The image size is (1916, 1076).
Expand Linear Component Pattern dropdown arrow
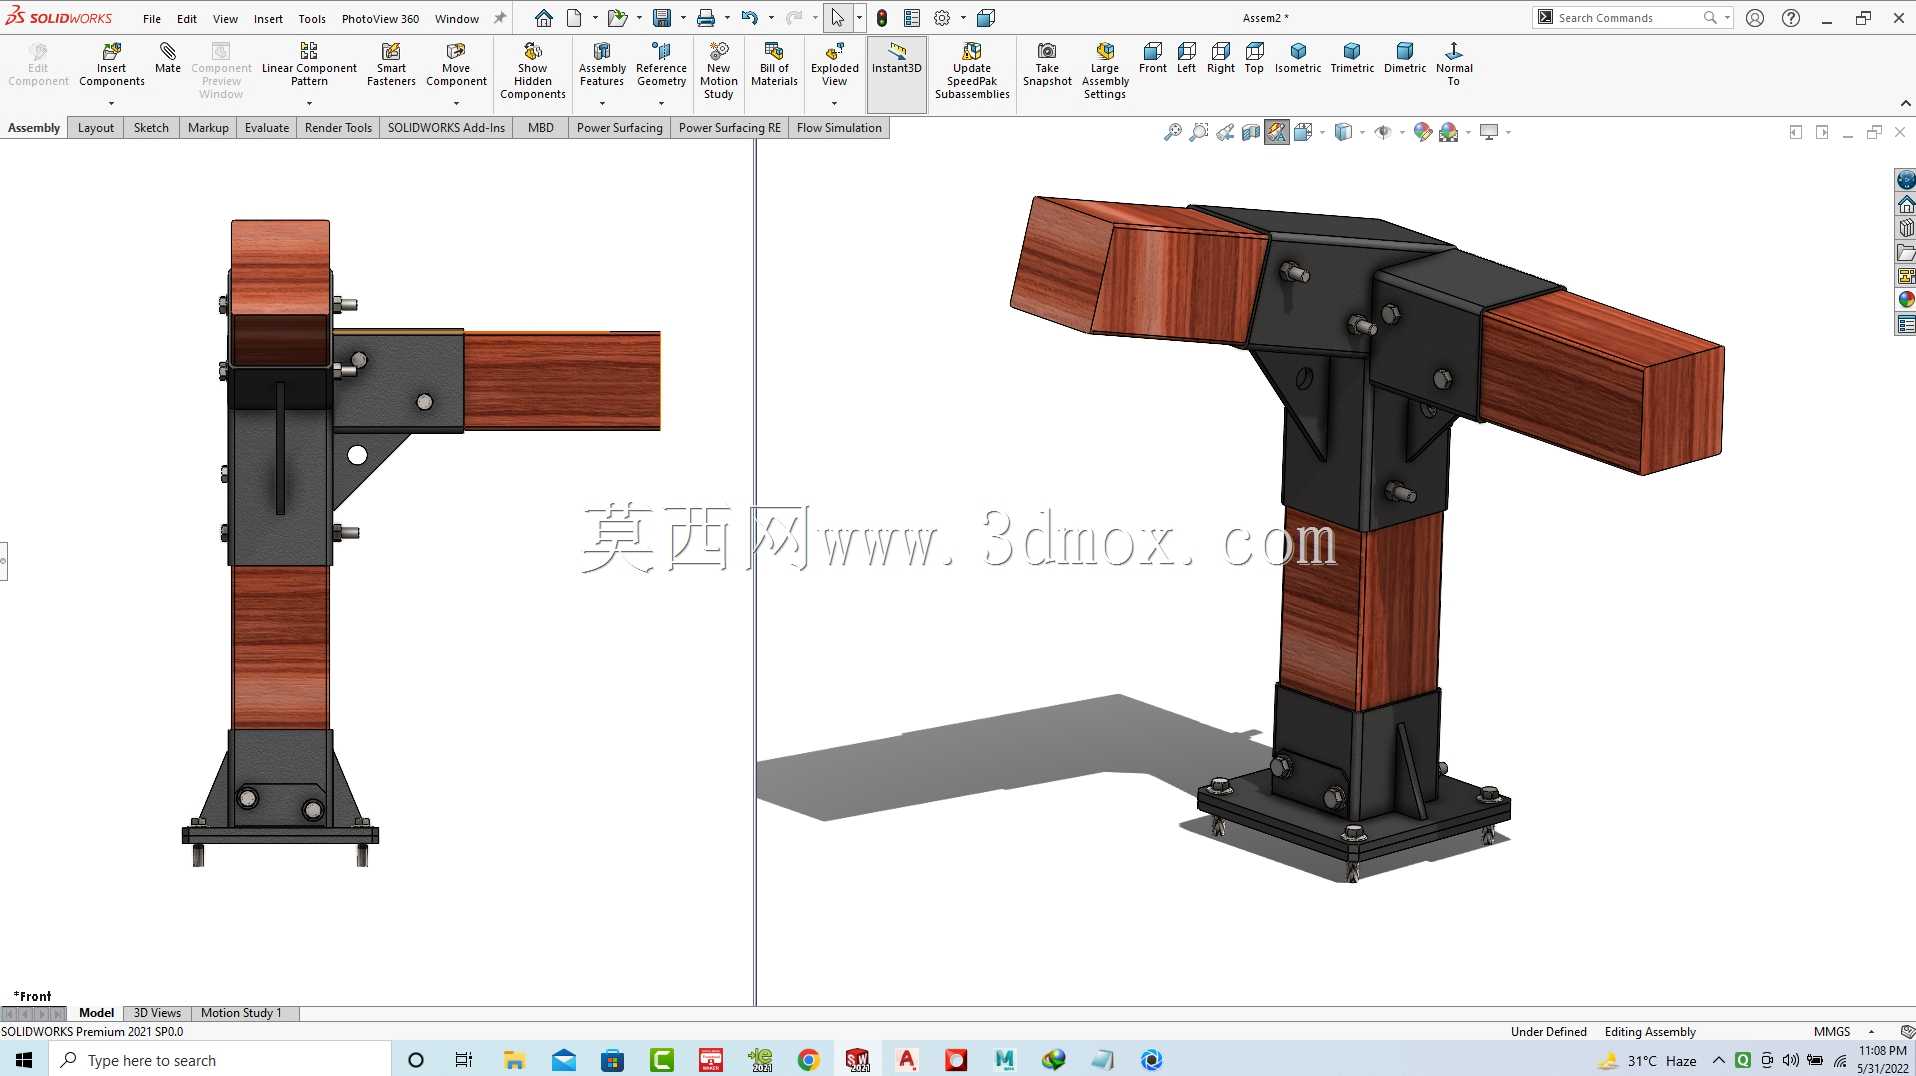pyautogui.click(x=309, y=103)
